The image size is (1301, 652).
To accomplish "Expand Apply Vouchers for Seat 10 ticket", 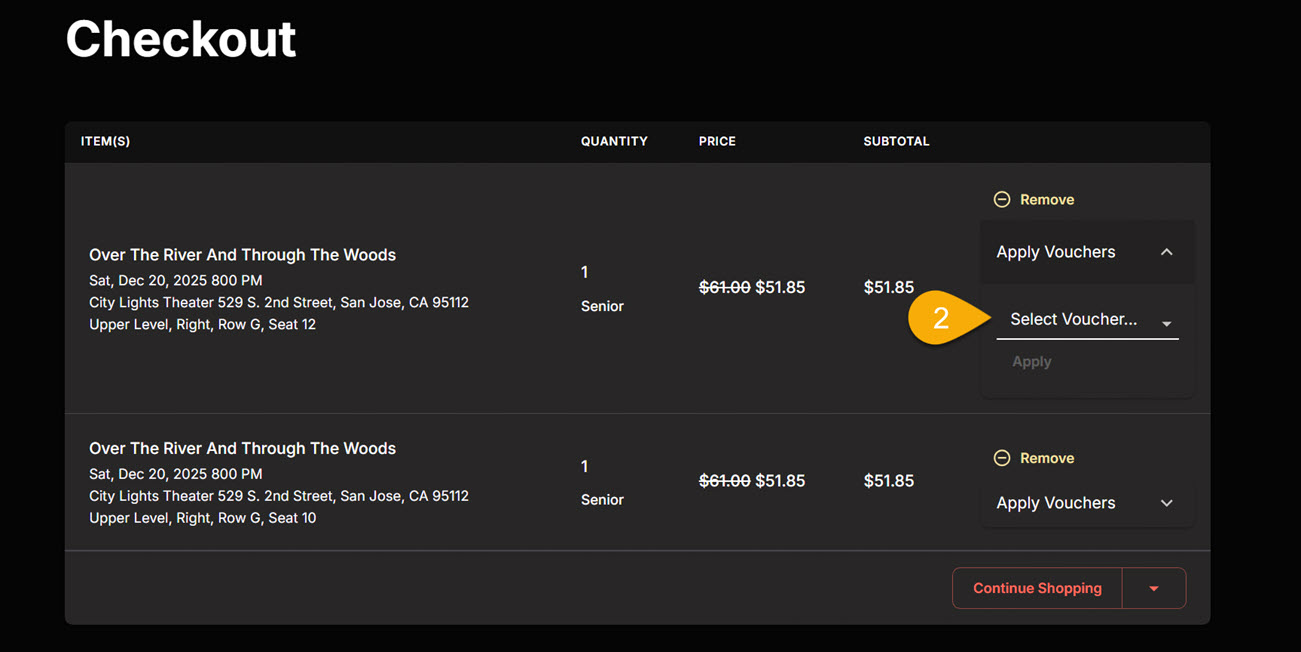I will (1056, 503).
